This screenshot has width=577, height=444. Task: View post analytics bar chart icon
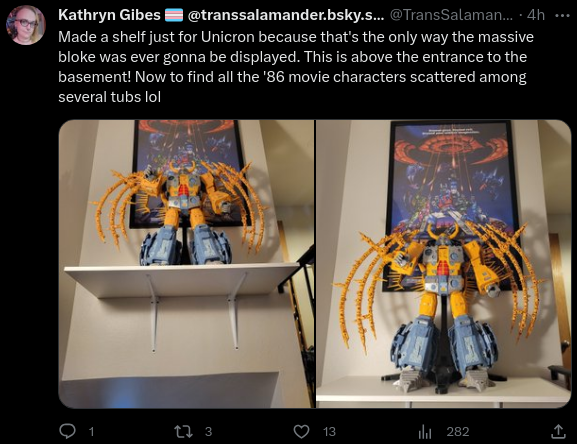pos(425,431)
